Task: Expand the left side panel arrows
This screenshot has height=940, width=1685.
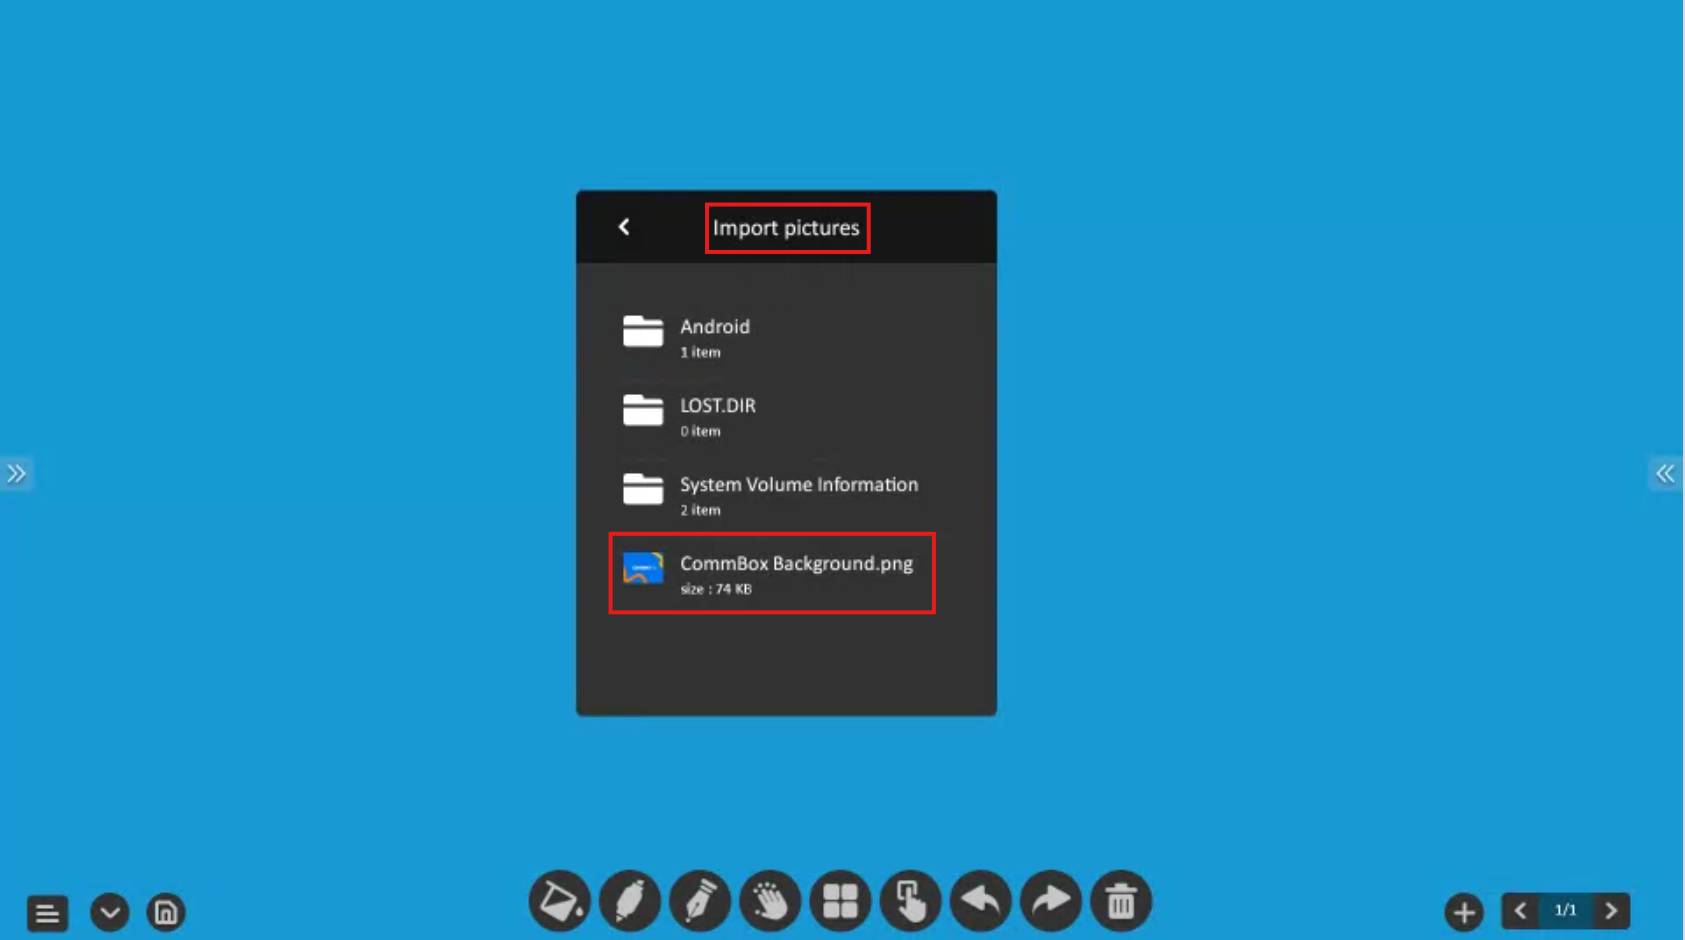Action: point(16,473)
